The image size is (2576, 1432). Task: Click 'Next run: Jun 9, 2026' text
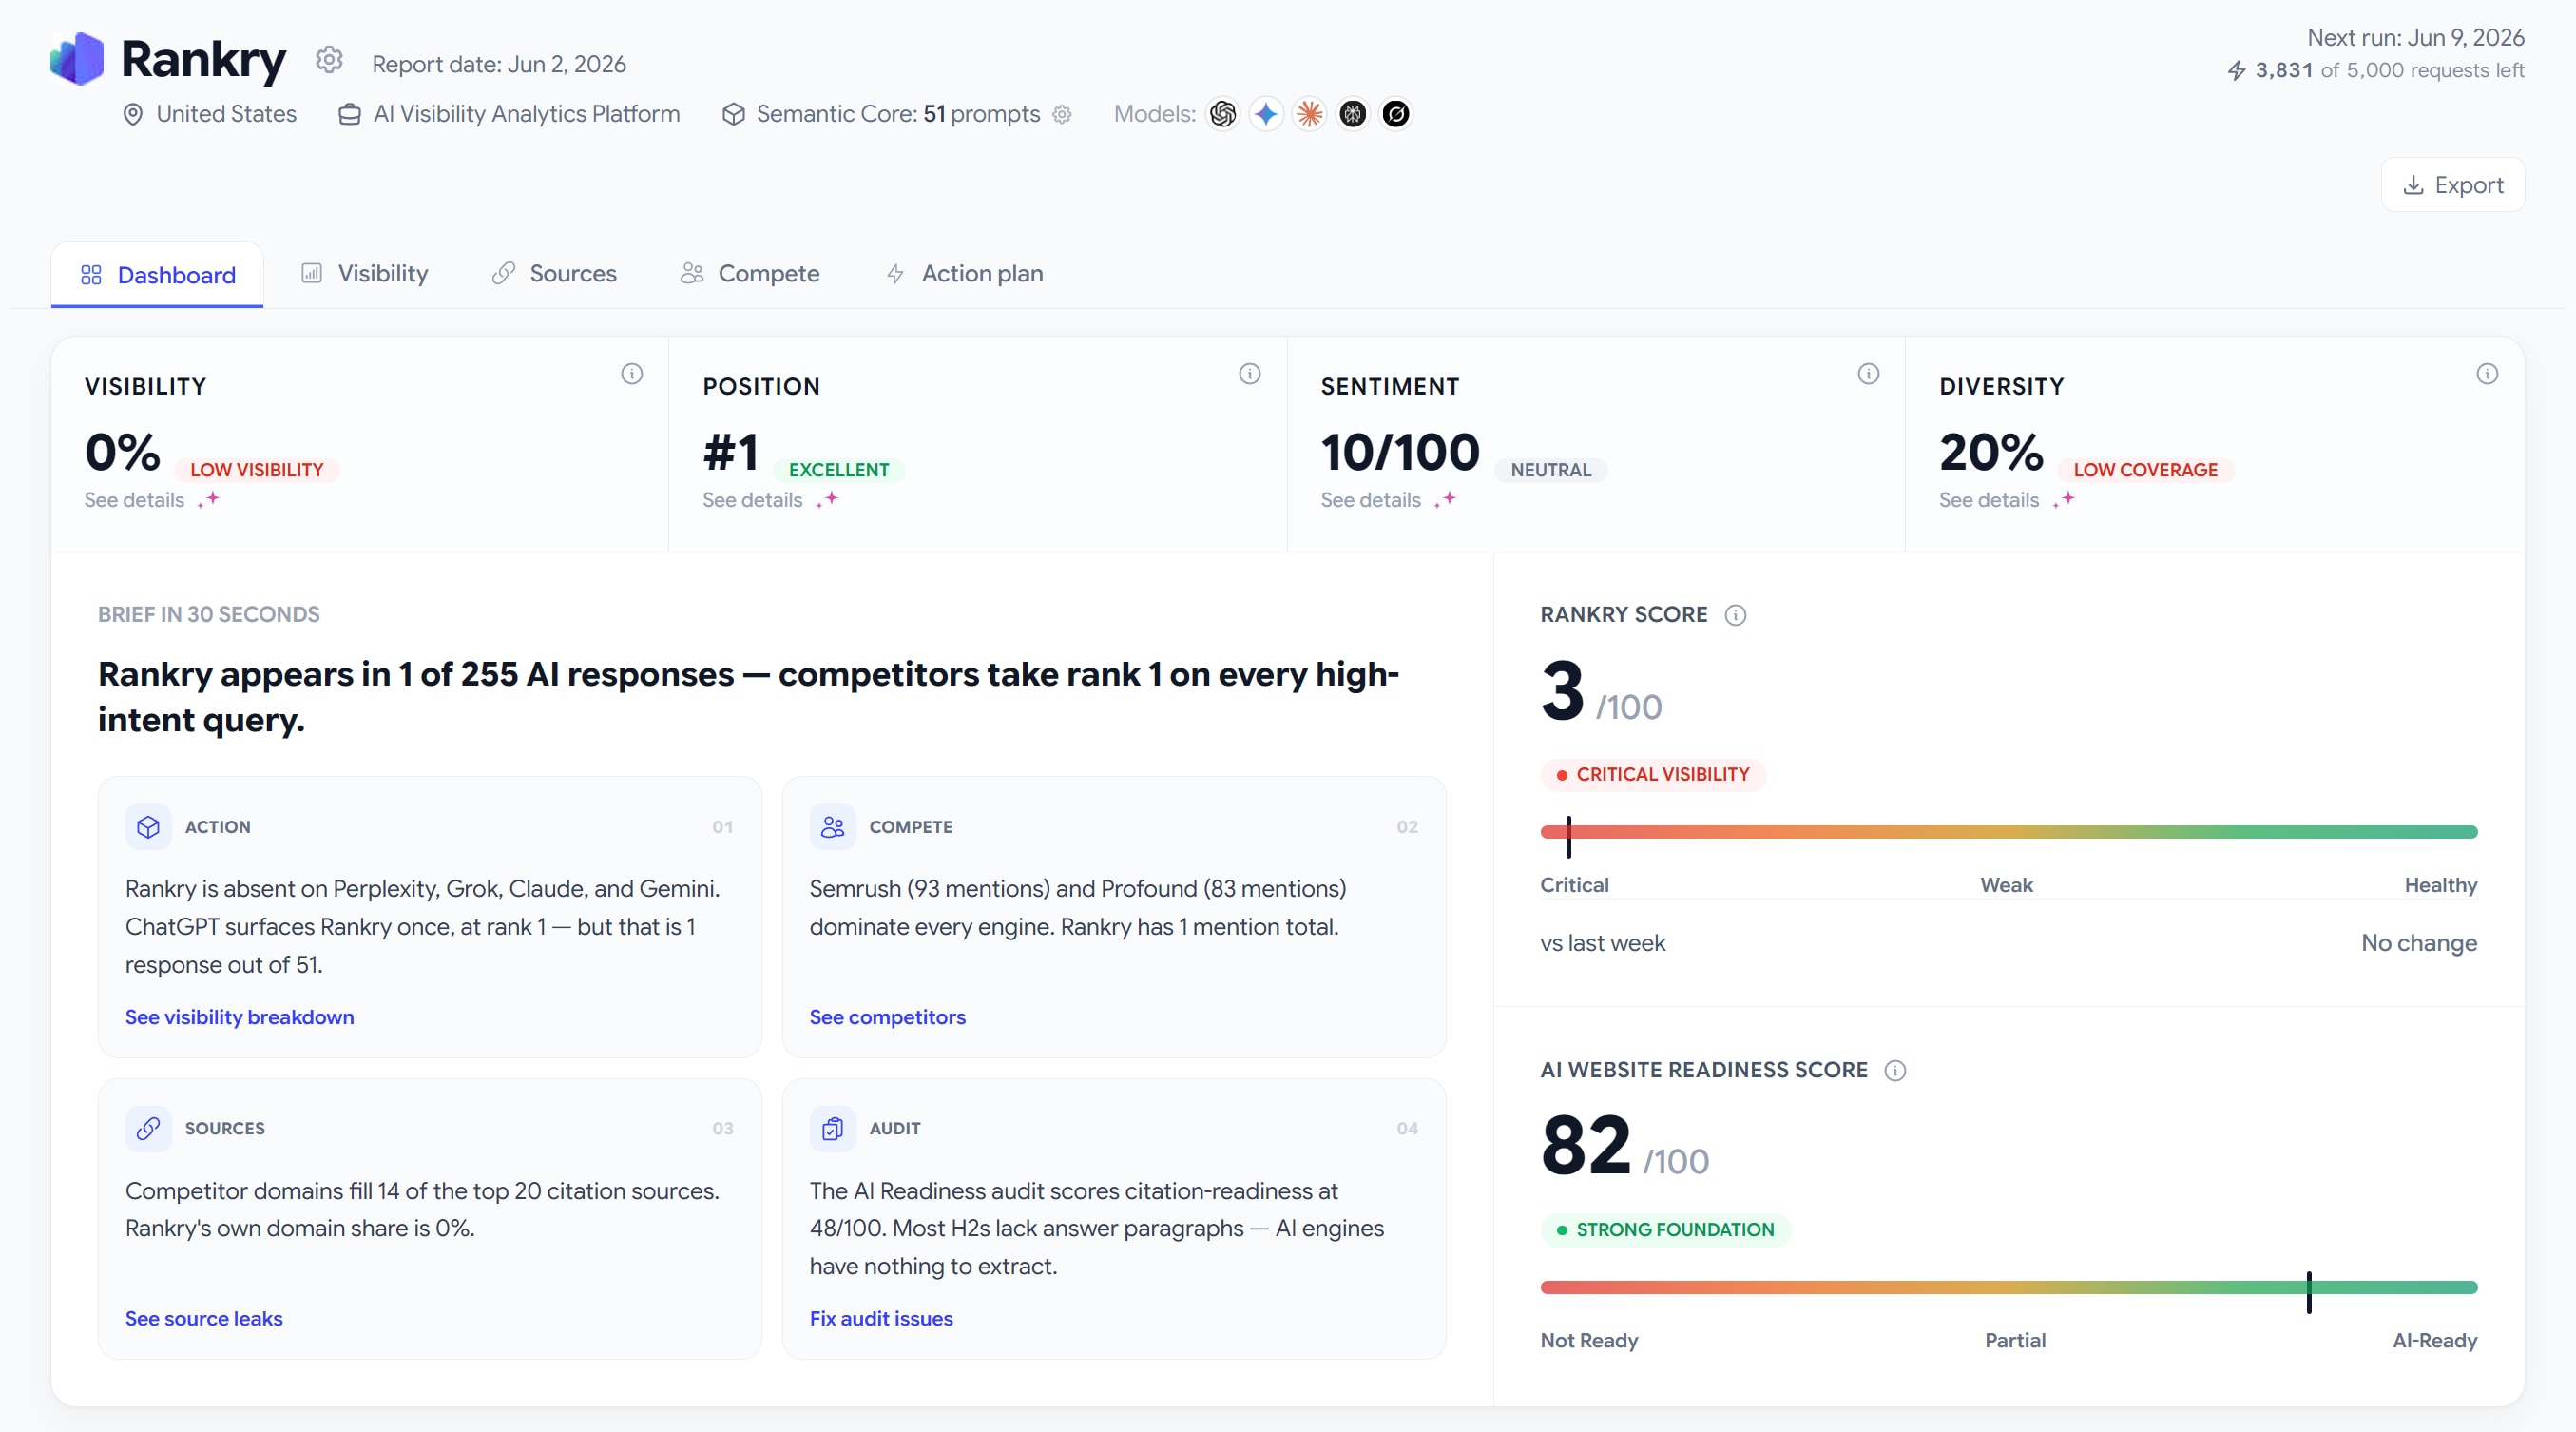click(2415, 38)
